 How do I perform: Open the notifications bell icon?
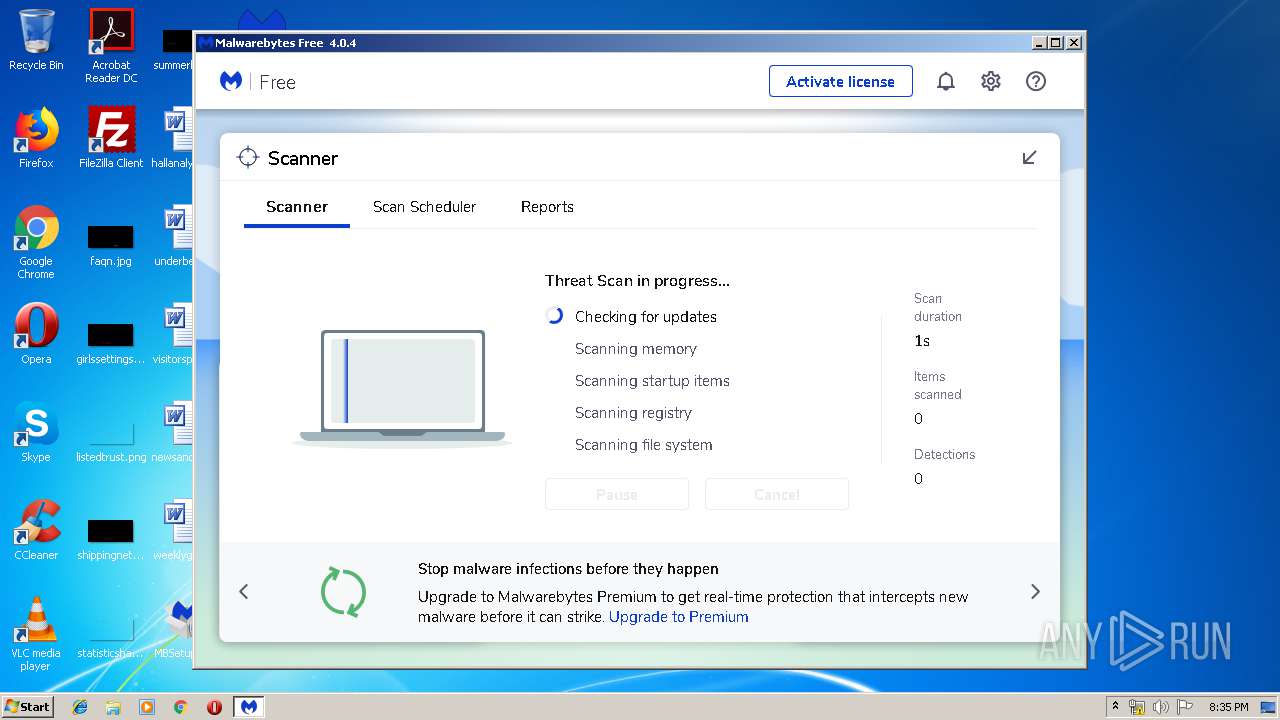tap(946, 82)
